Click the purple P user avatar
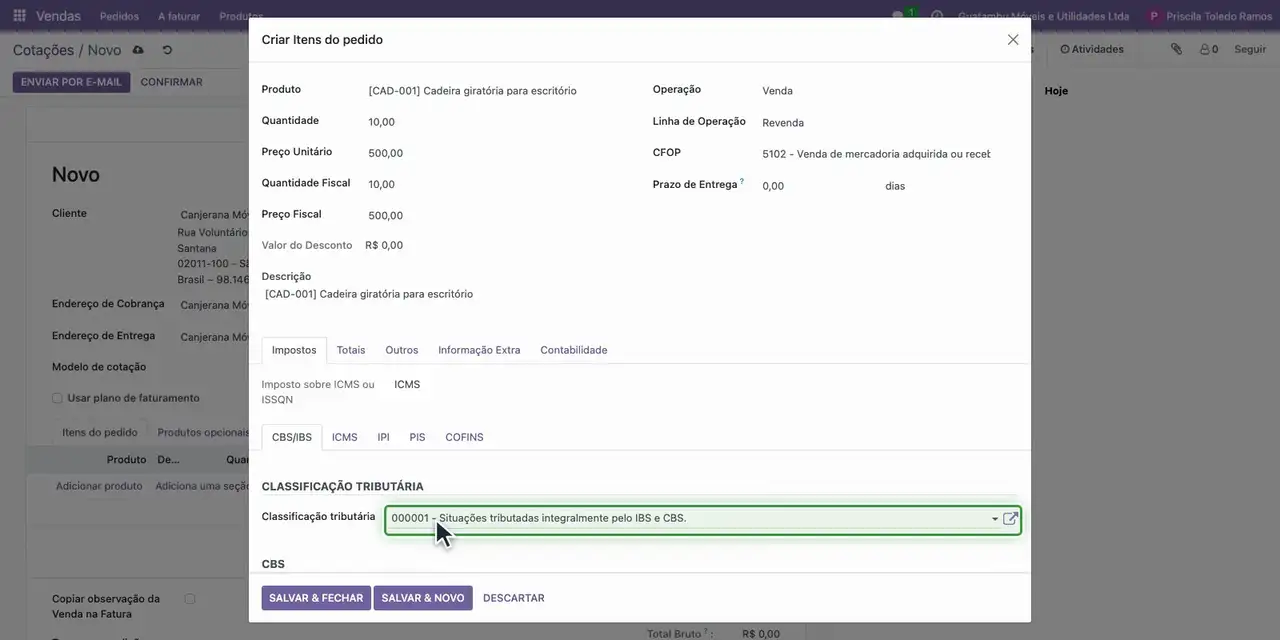The image size is (1280, 640). (1155, 16)
